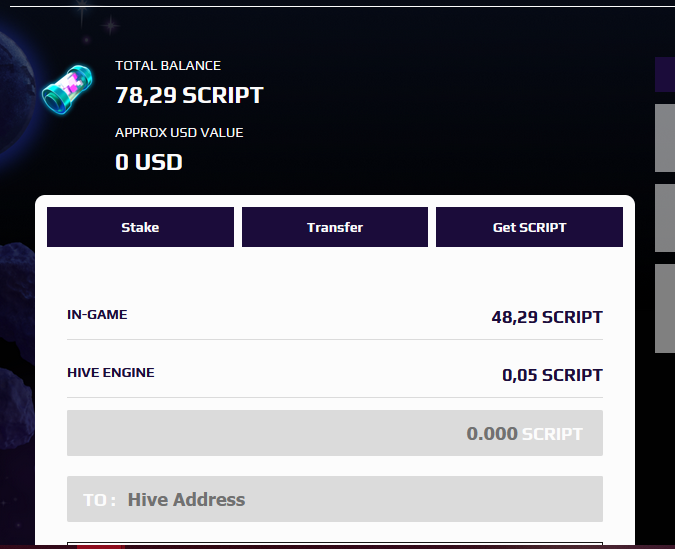Click the TOTAL BALANCE heading

tap(168, 65)
